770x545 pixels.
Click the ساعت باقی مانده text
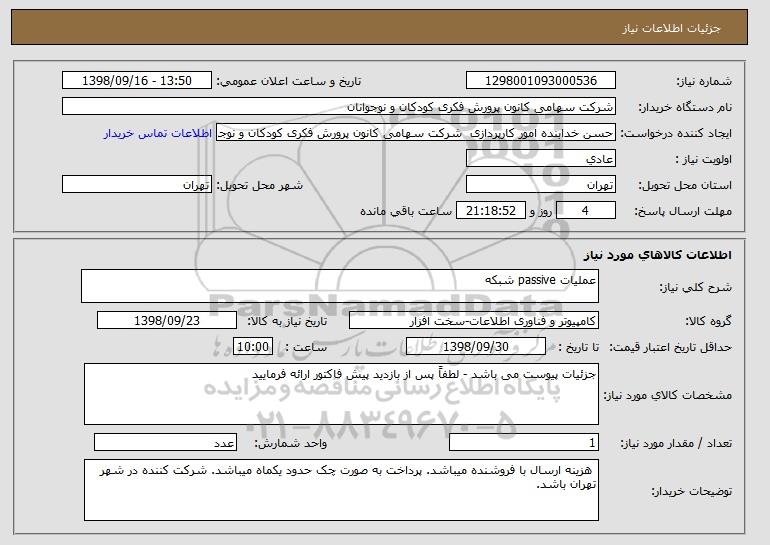click(x=406, y=211)
